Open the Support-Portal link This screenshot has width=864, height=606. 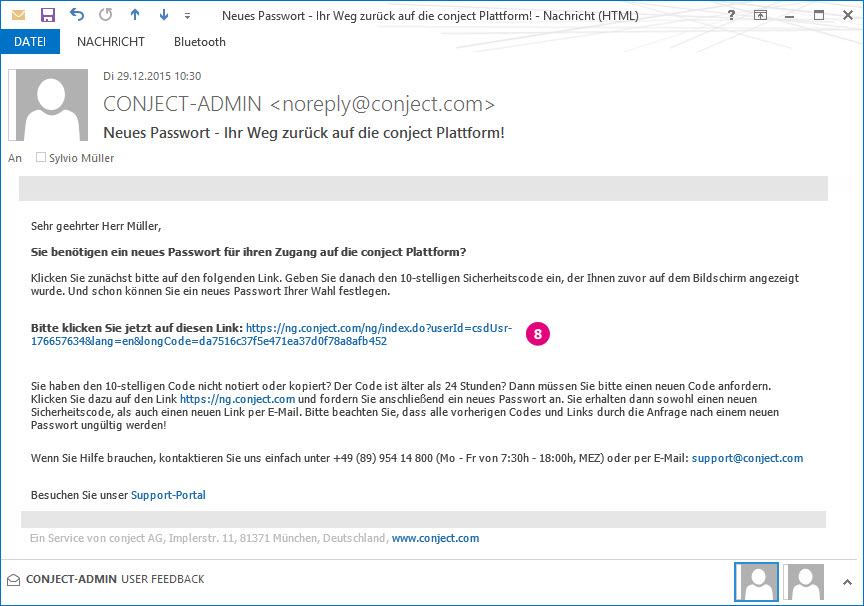[168, 495]
